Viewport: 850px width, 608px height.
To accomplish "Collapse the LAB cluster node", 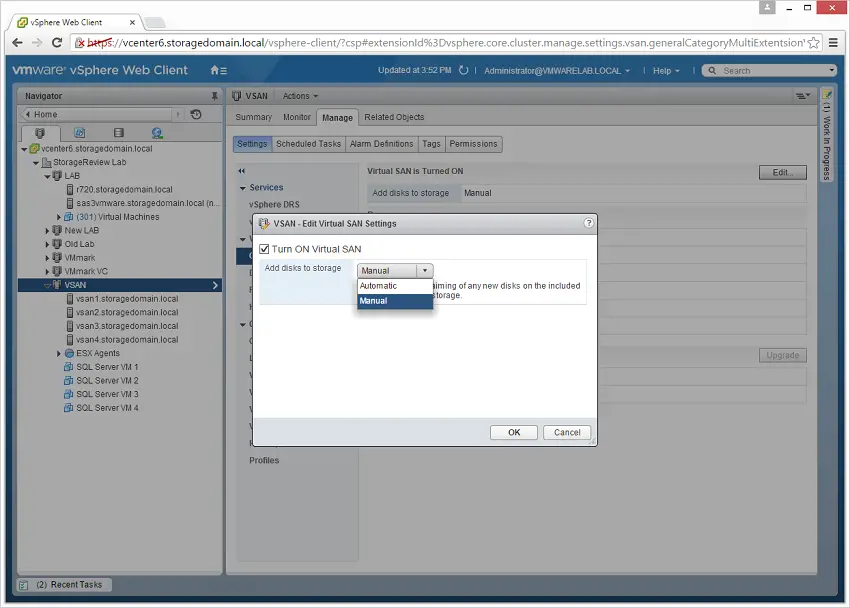I will tap(47, 176).
